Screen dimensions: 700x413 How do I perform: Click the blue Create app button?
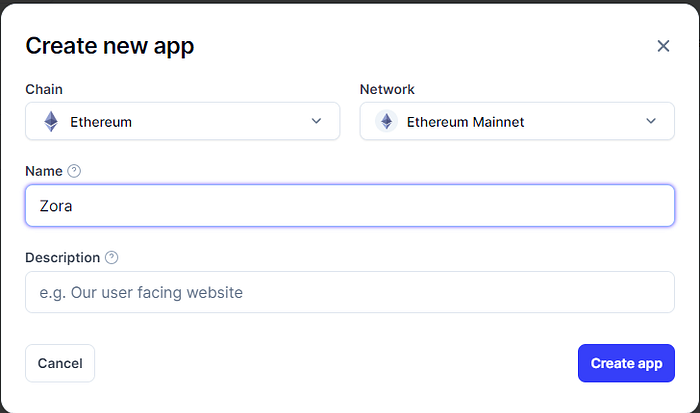626,363
